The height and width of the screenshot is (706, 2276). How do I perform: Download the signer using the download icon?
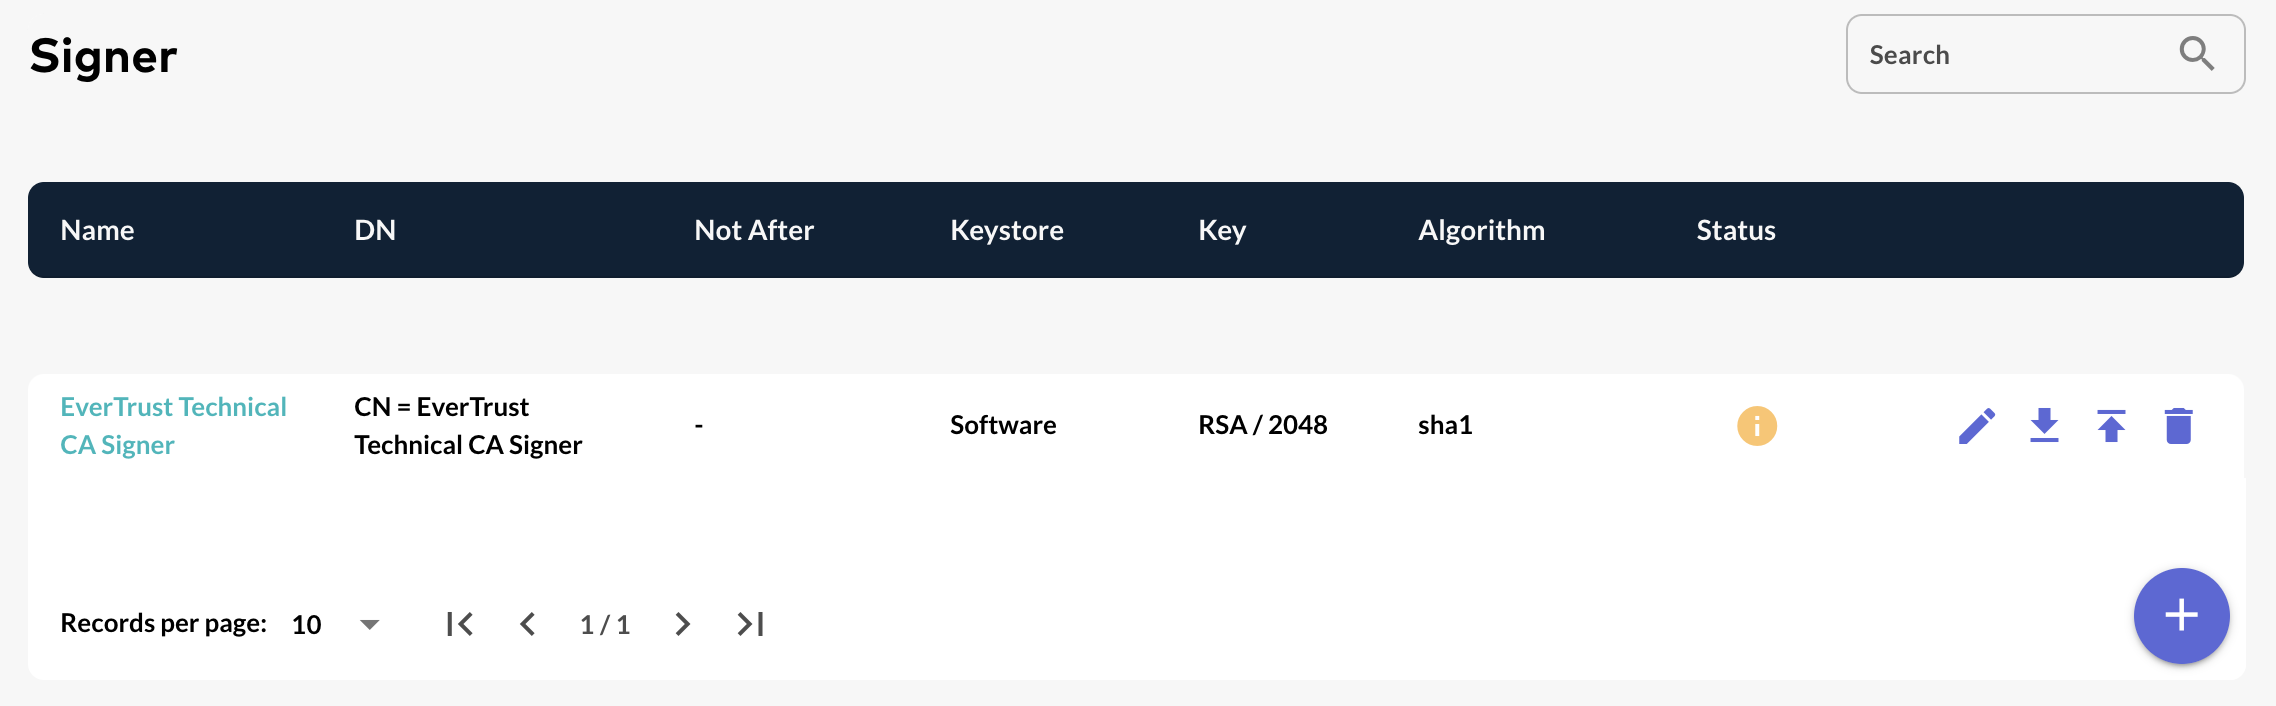point(2044,426)
